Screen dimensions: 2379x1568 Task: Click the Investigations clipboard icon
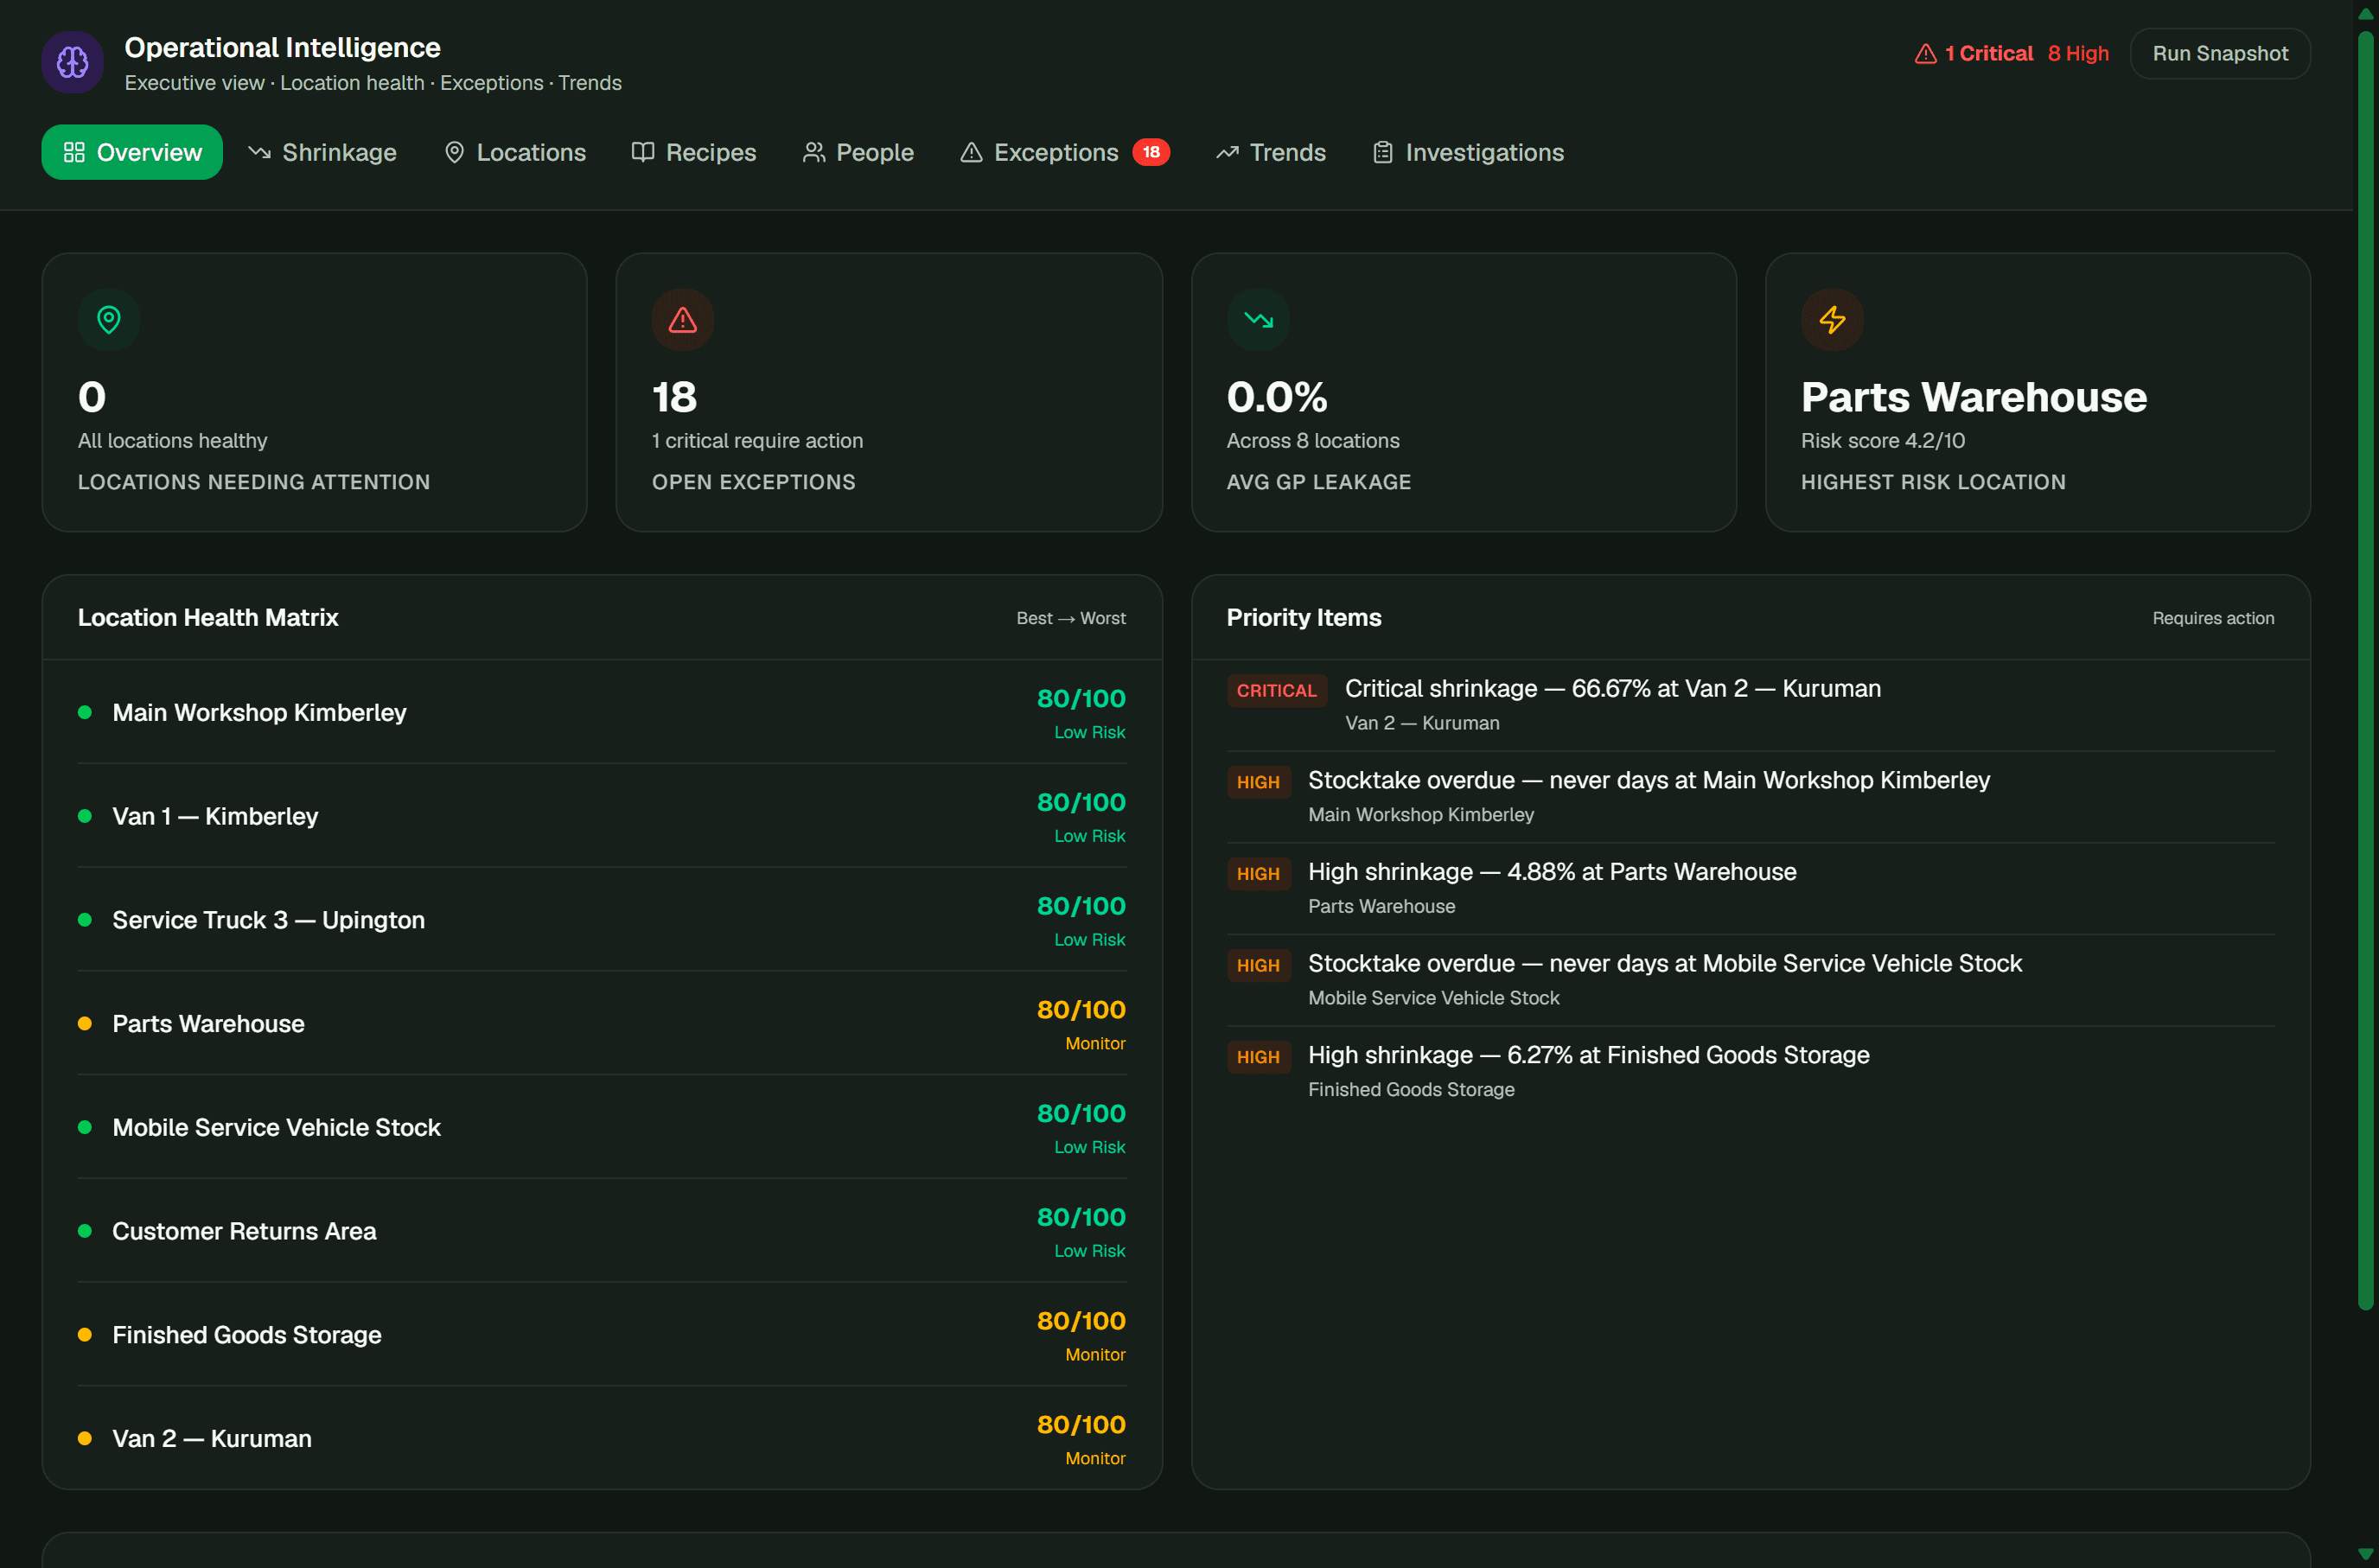(x=1383, y=152)
